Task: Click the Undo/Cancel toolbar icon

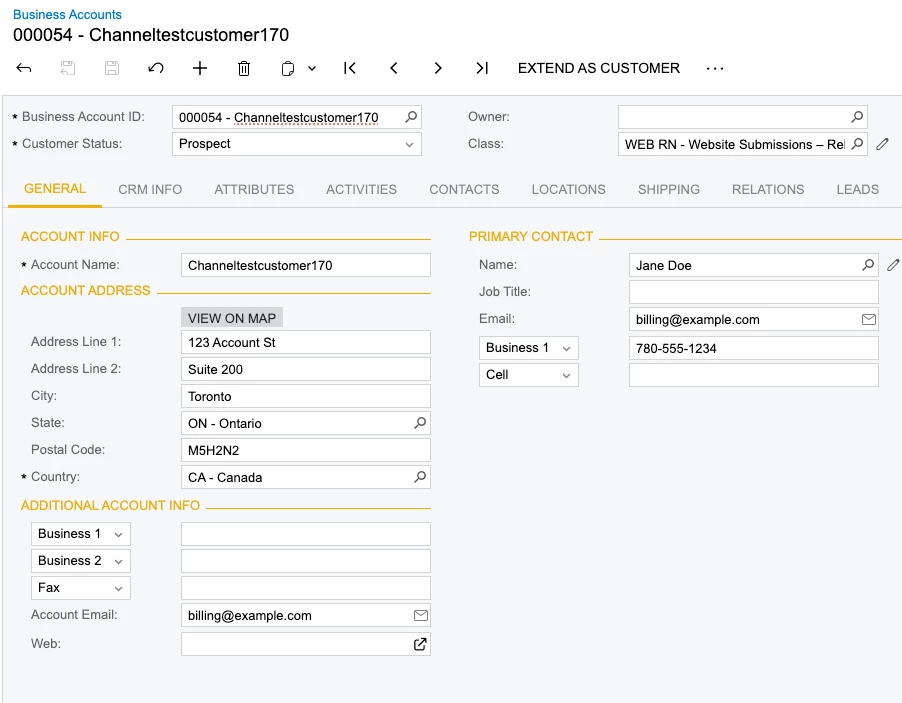Action: 156,68
